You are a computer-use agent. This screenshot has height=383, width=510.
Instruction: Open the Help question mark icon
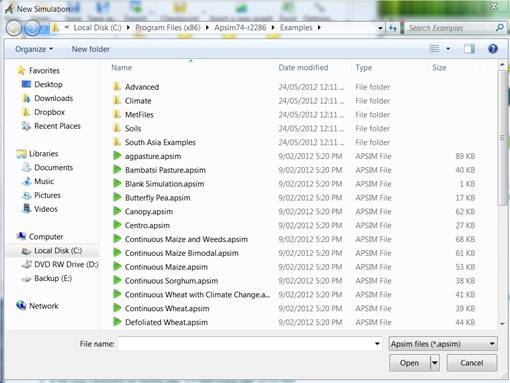(x=493, y=49)
